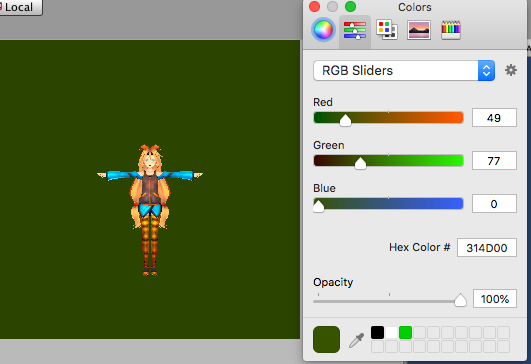This screenshot has height=364, width=531.
Task: Click the Opacity percentage field
Action: click(495, 299)
